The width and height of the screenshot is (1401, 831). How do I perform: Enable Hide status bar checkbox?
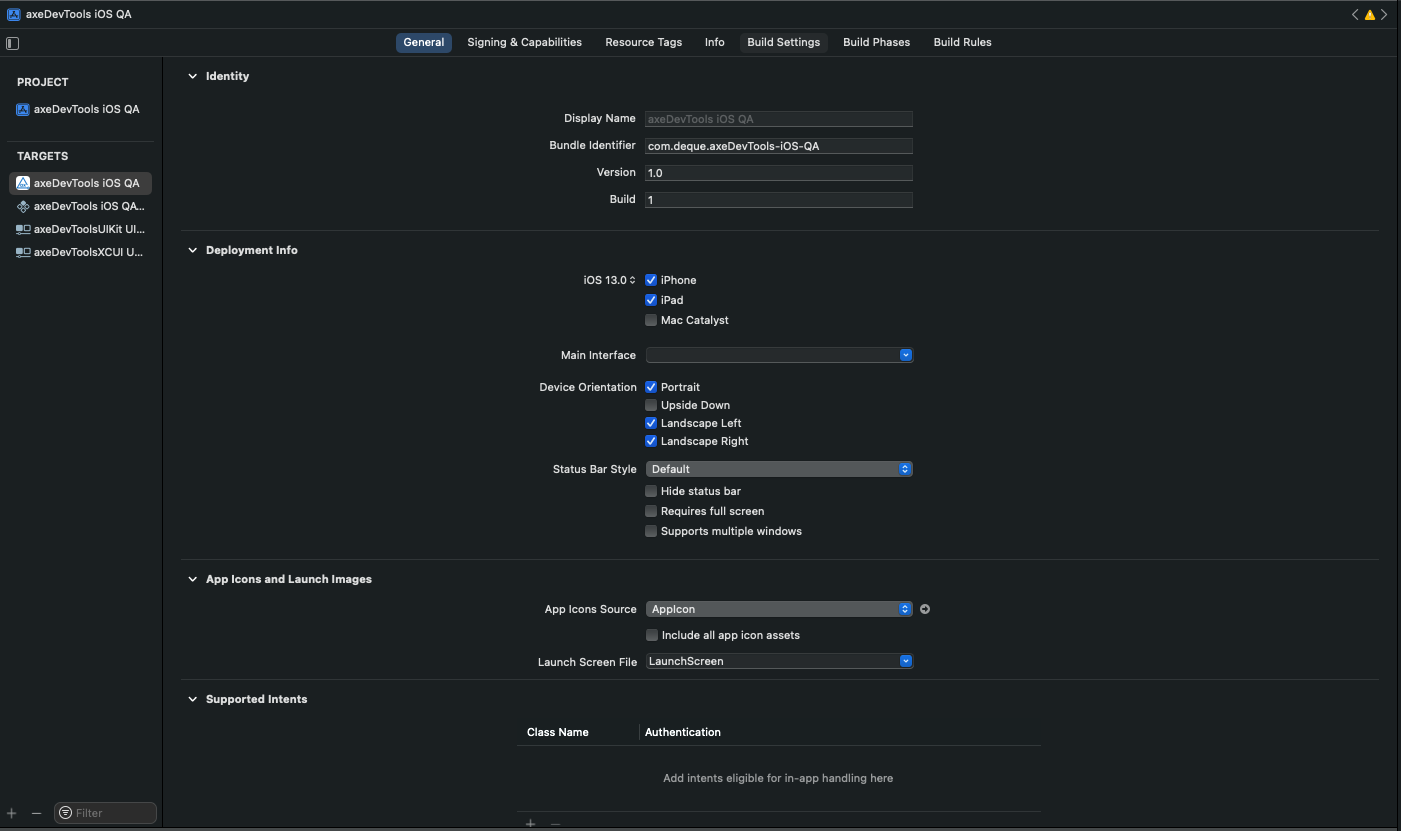pyautogui.click(x=651, y=491)
